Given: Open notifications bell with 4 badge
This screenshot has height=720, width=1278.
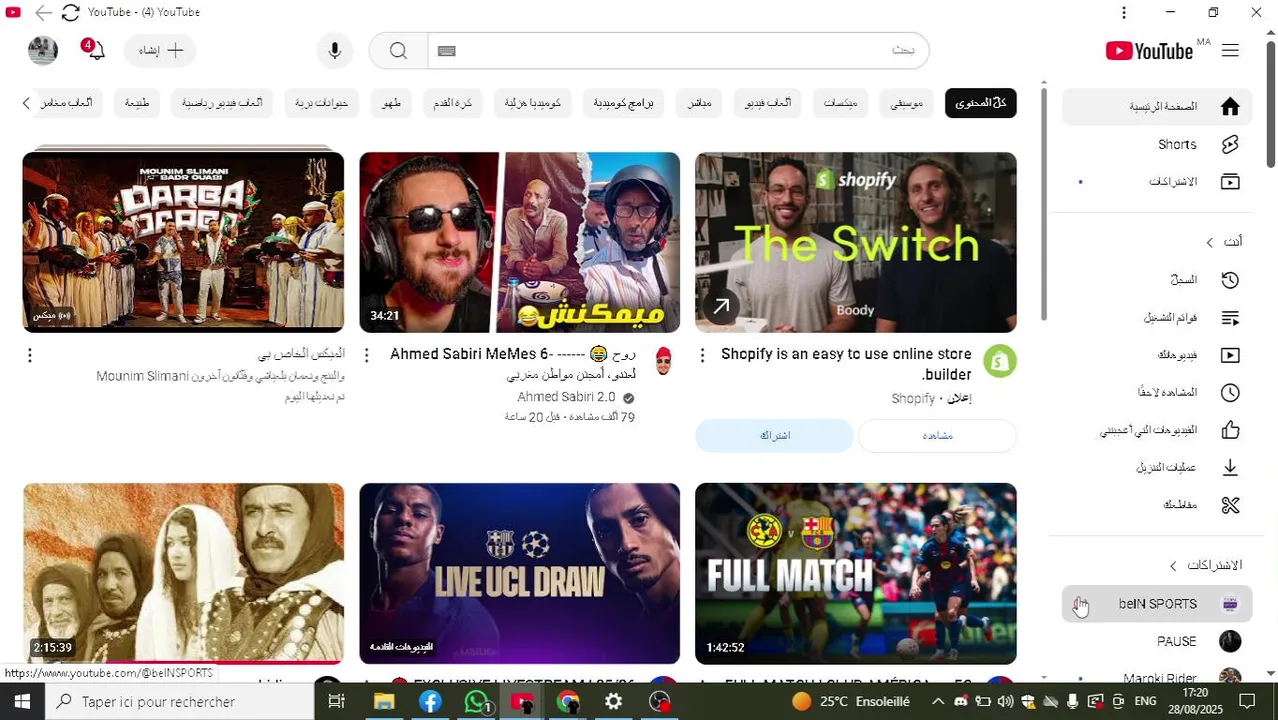Looking at the screenshot, I should pyautogui.click(x=95, y=50).
